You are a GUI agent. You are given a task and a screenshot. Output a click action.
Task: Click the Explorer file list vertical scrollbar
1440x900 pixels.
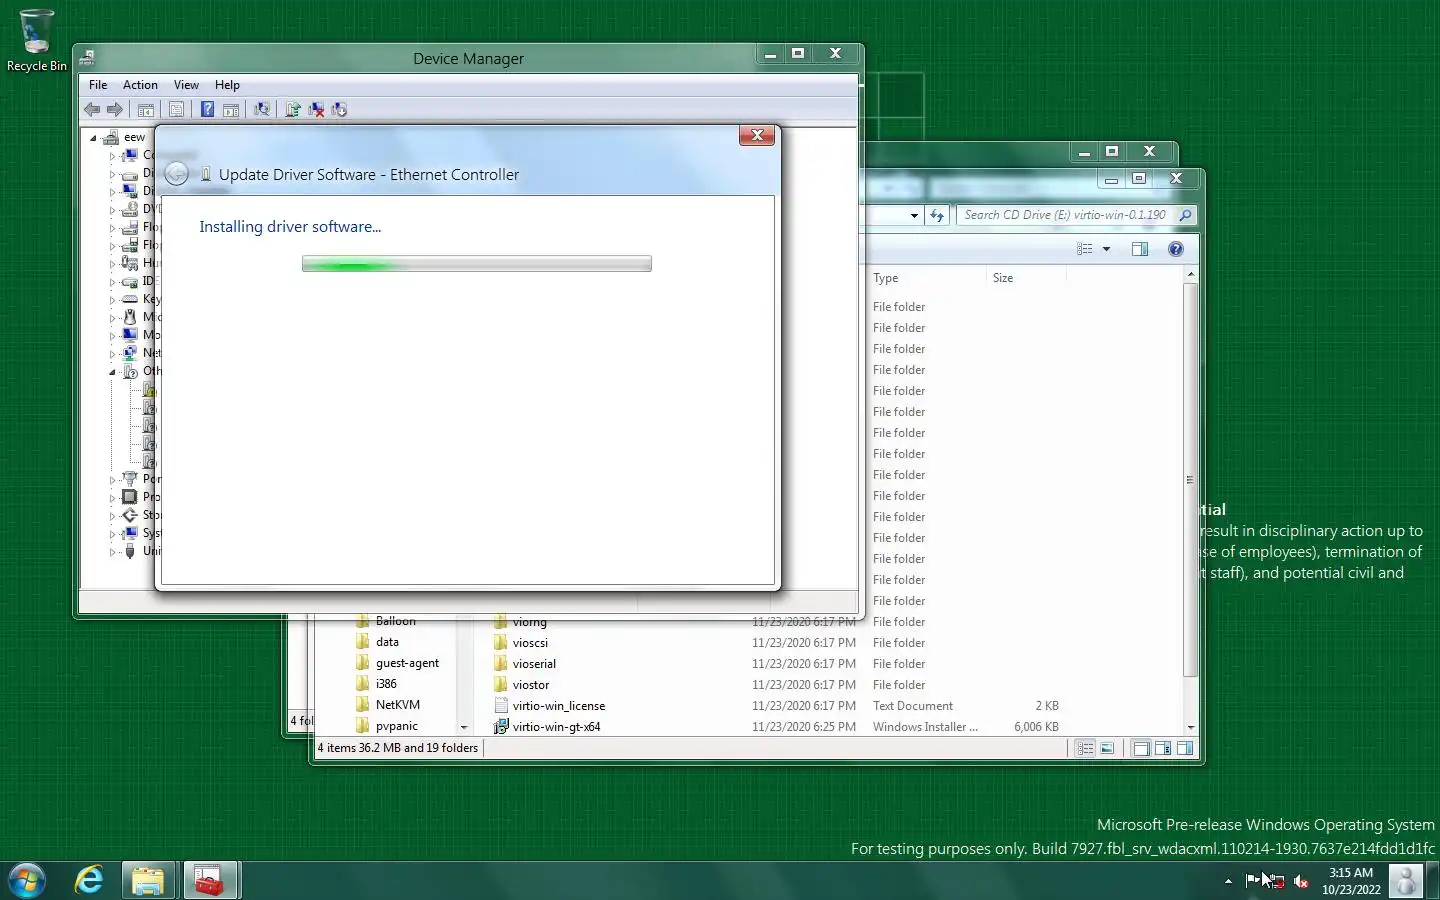tap(1190, 480)
